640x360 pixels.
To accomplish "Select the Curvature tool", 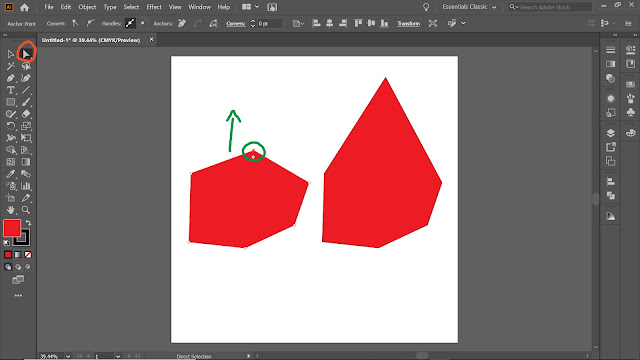I will [26, 78].
